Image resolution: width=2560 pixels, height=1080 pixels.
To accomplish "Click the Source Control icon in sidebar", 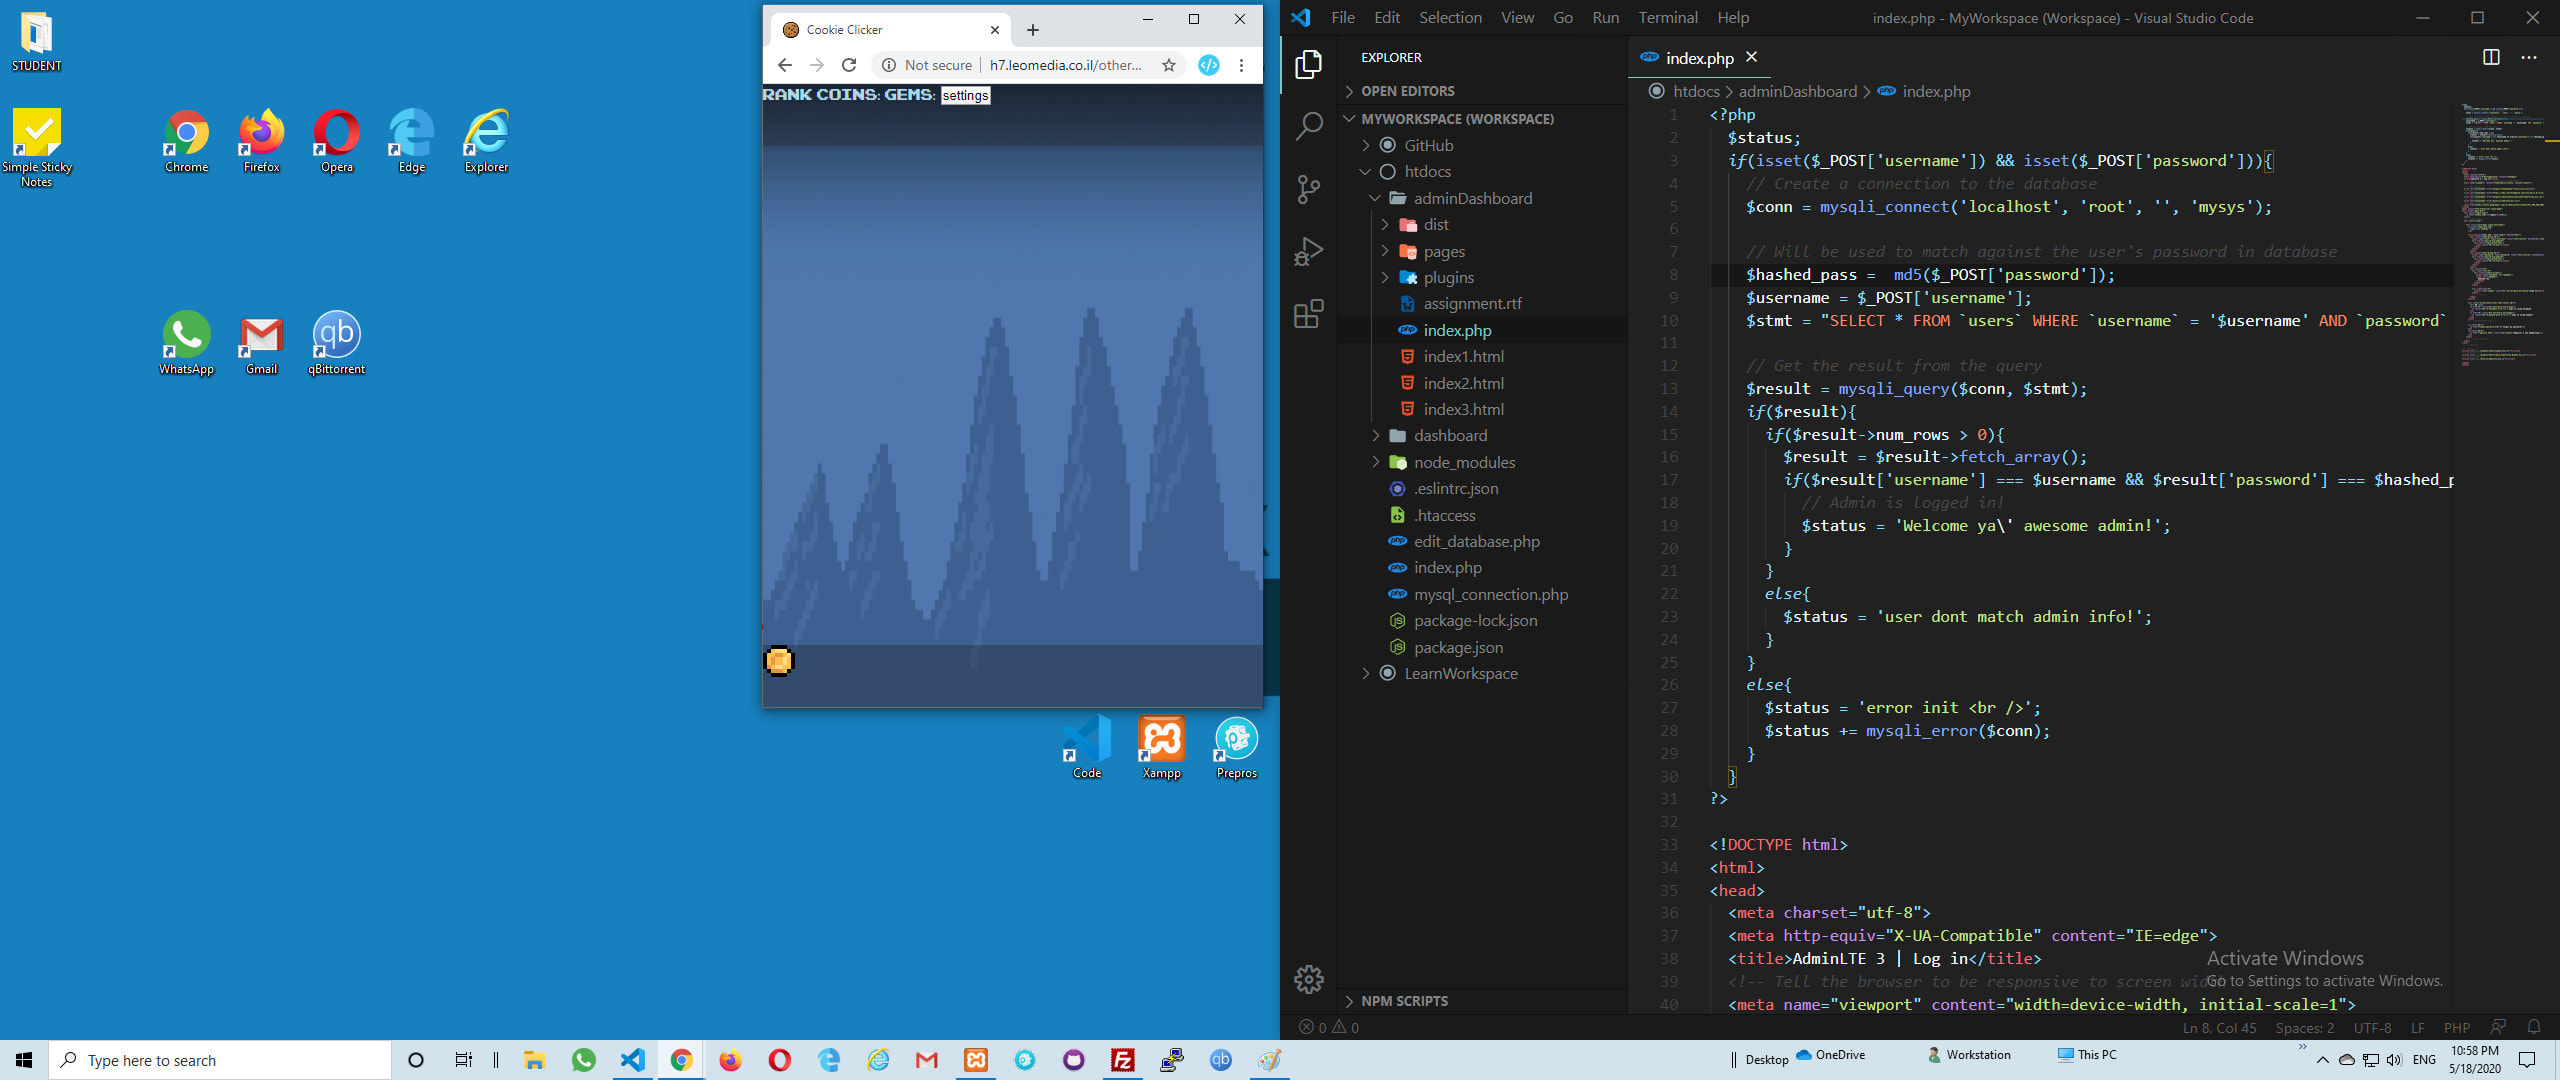I will 1311,188.
